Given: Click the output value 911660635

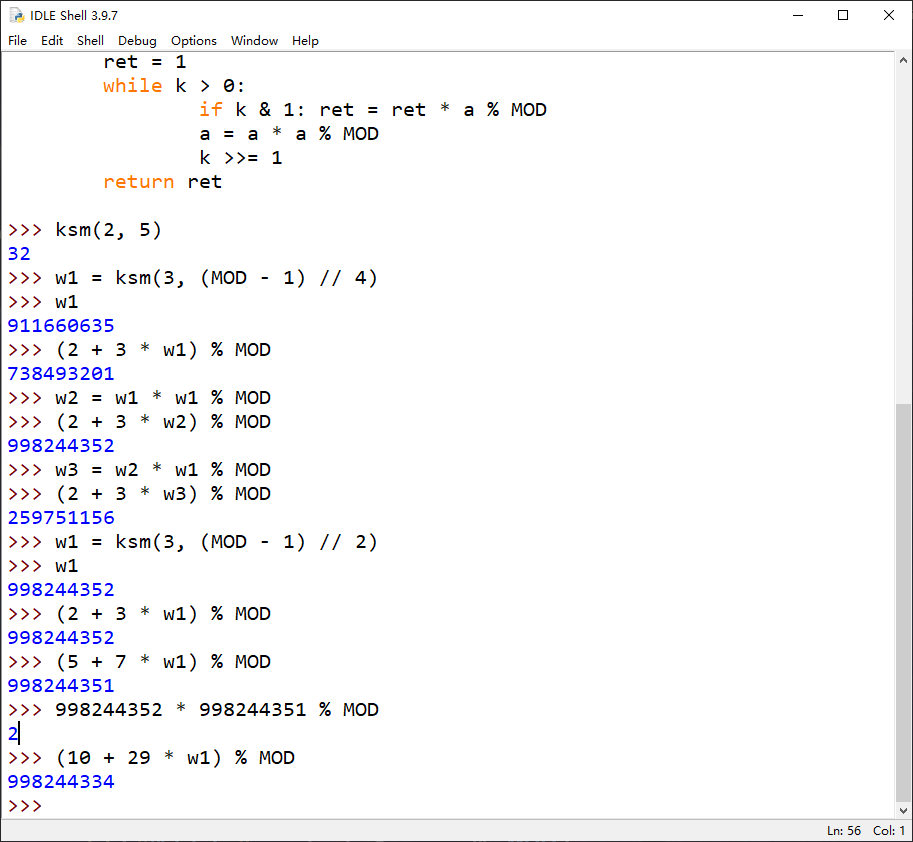Looking at the screenshot, I should (x=60, y=325).
